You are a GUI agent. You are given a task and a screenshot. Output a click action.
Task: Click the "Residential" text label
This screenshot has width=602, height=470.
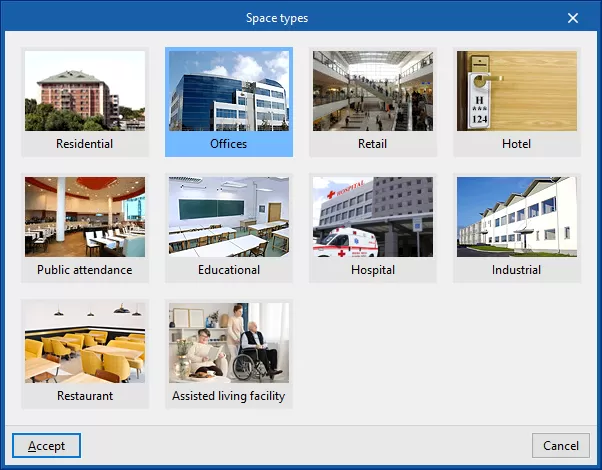85,144
